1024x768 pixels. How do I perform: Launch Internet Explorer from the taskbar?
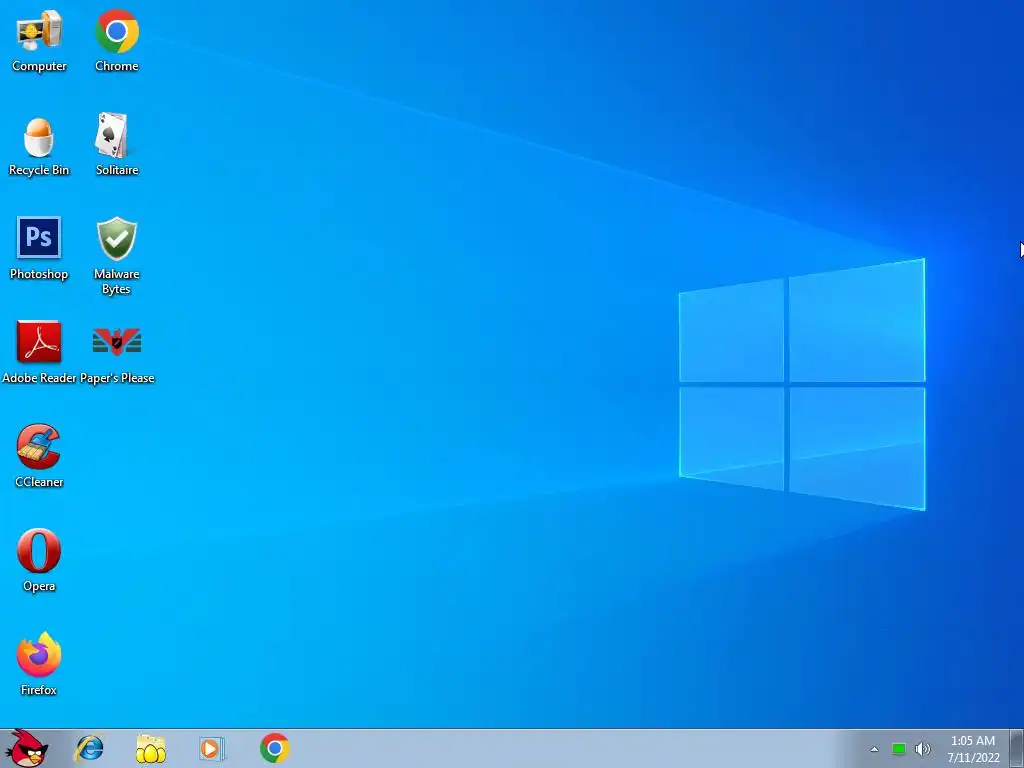[89, 748]
